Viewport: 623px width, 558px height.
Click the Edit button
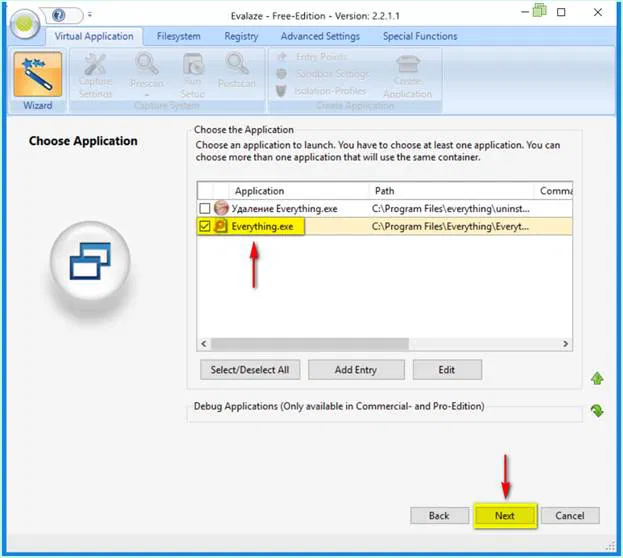pyautogui.click(x=447, y=370)
